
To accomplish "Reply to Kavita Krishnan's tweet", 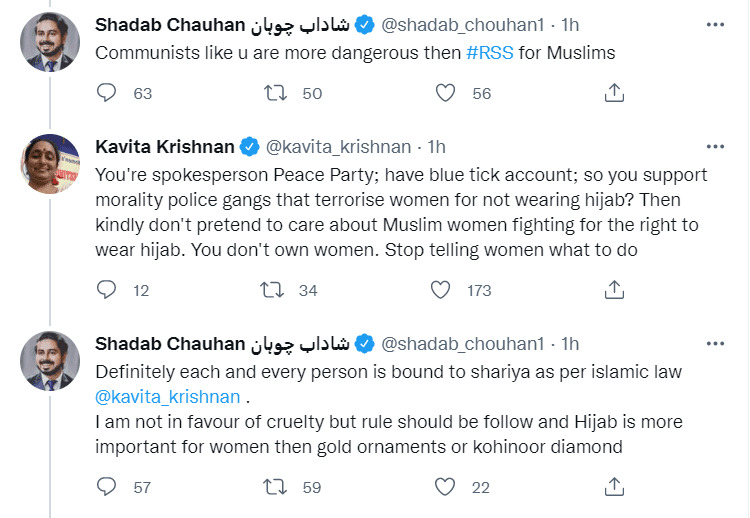I will pos(108,290).
